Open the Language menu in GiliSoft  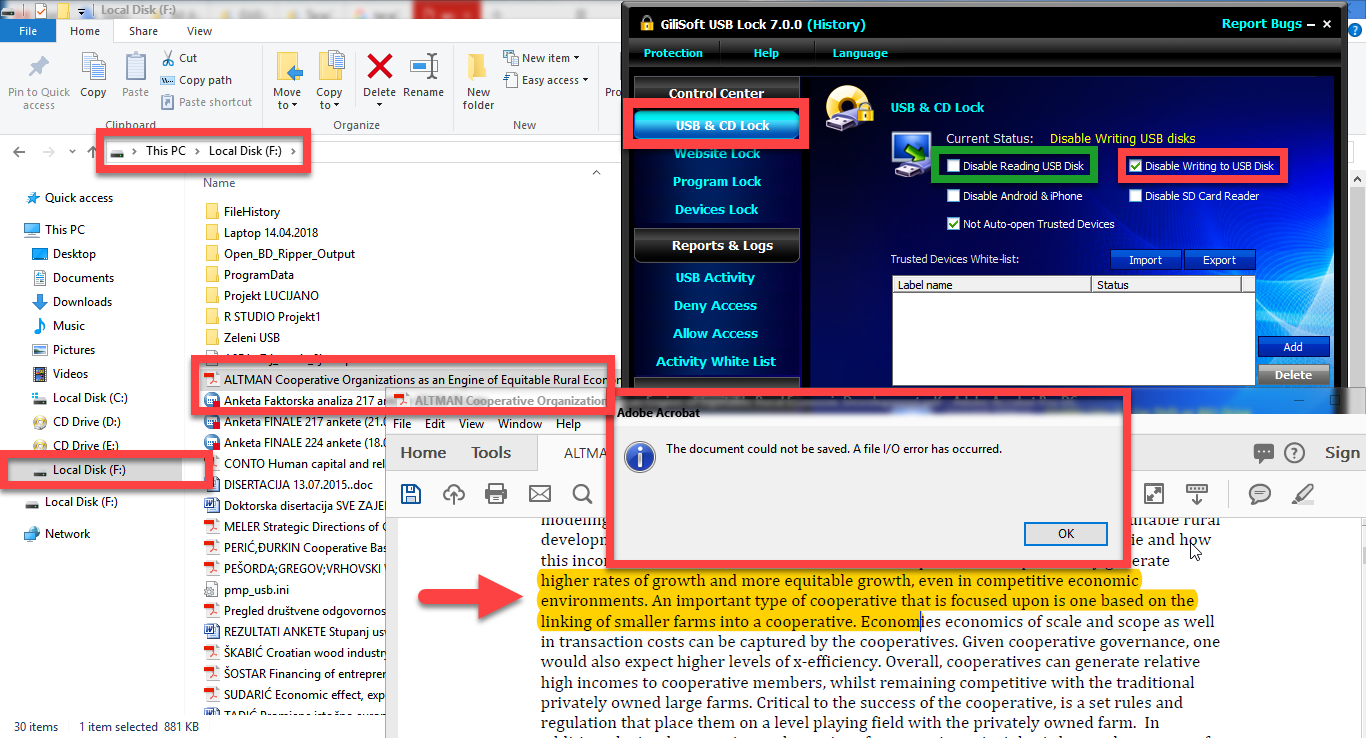pos(860,53)
